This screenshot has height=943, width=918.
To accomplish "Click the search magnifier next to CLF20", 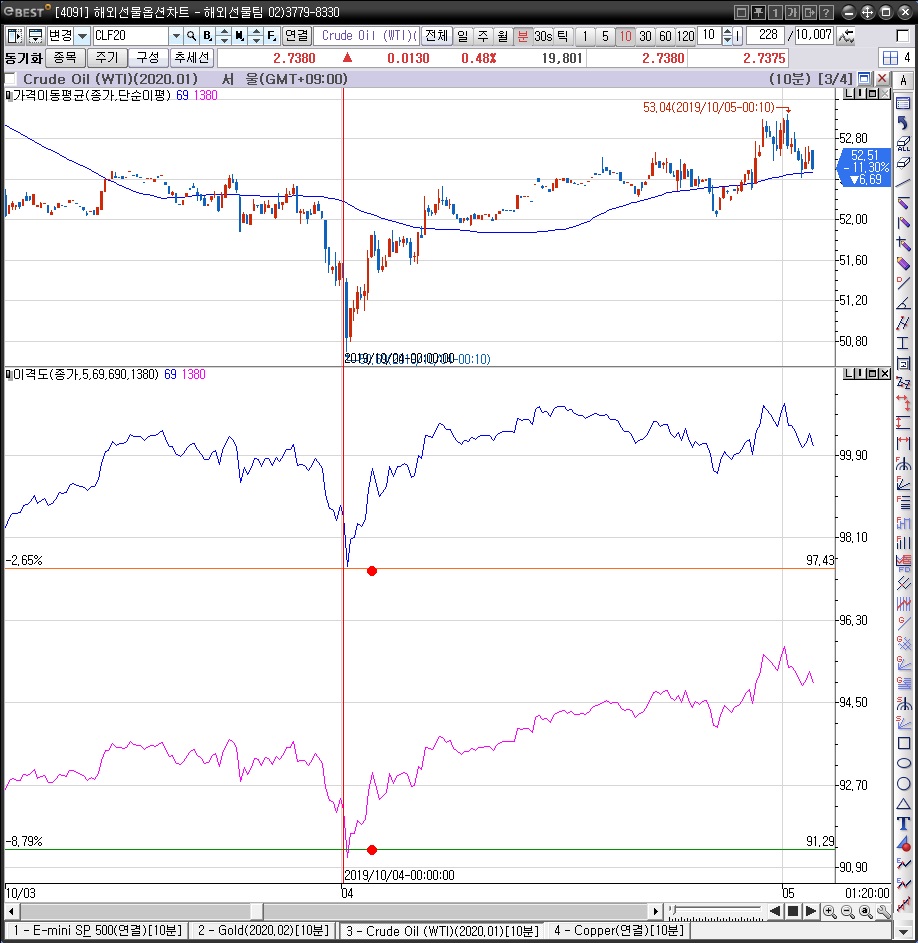I will [191, 36].
